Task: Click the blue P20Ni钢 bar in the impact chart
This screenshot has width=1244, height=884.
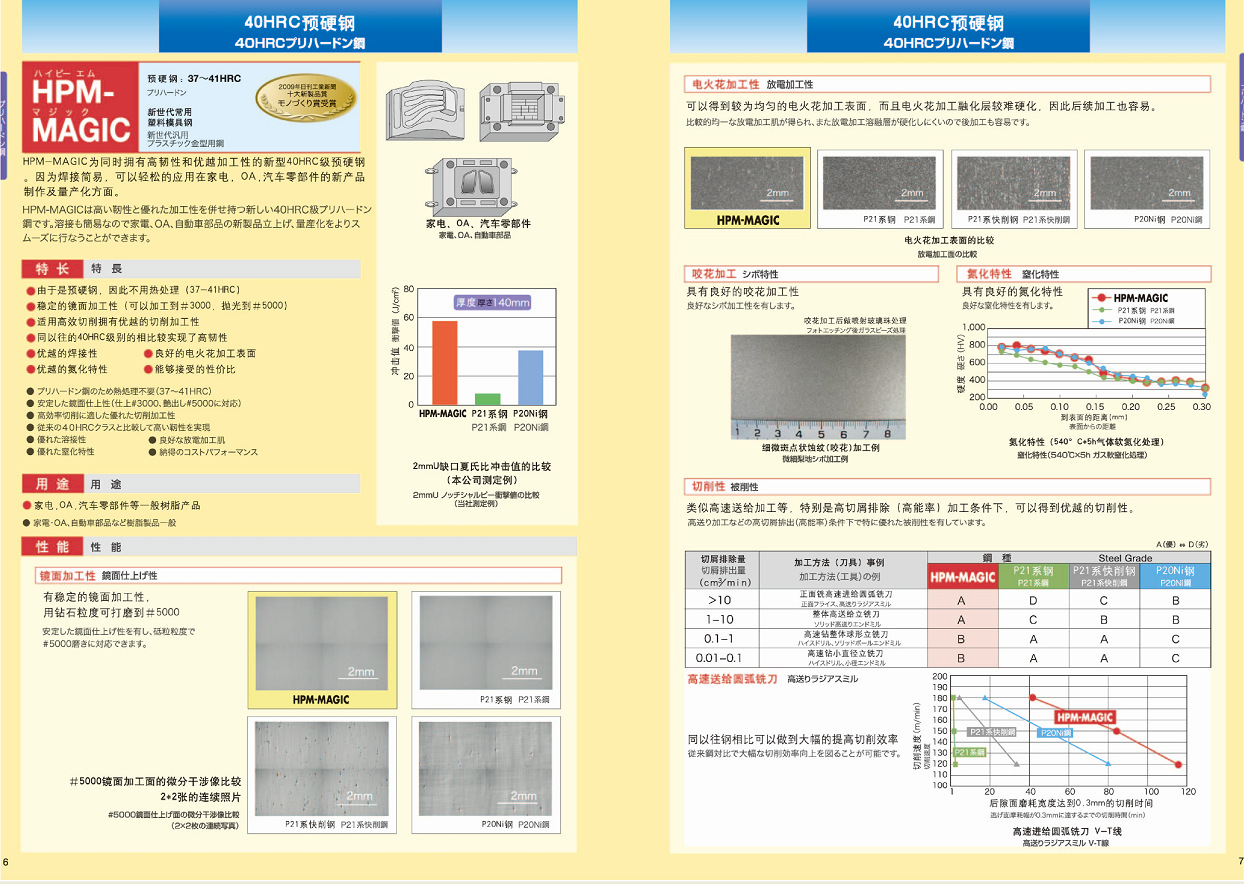Action: click(x=530, y=377)
